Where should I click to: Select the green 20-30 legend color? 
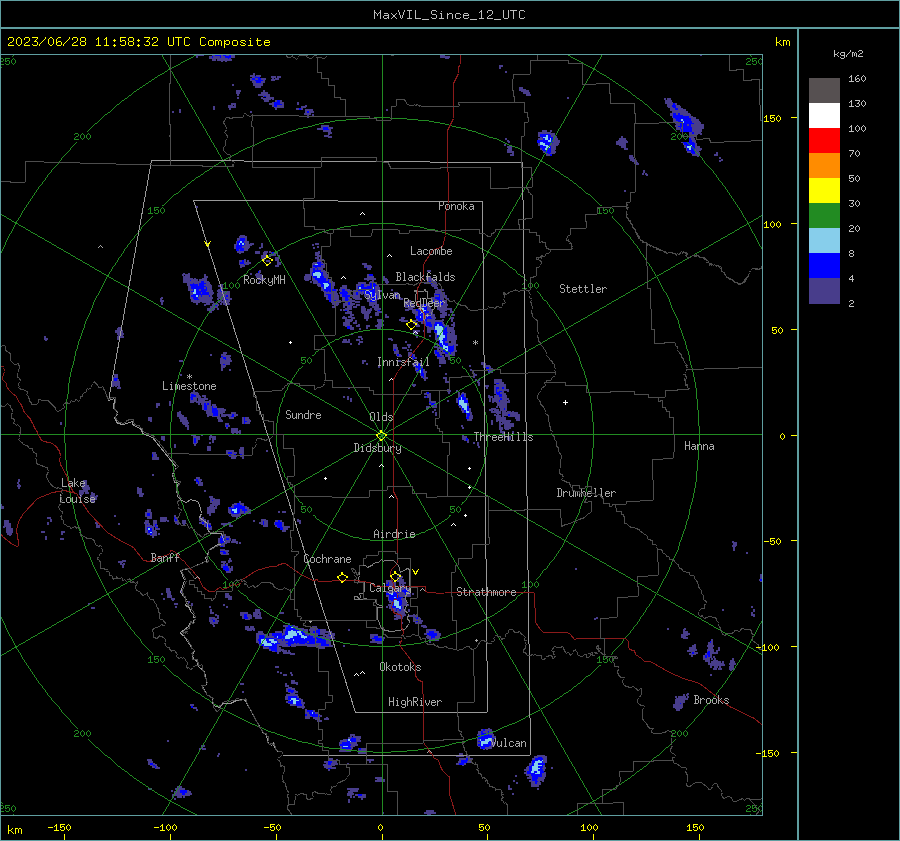click(824, 216)
